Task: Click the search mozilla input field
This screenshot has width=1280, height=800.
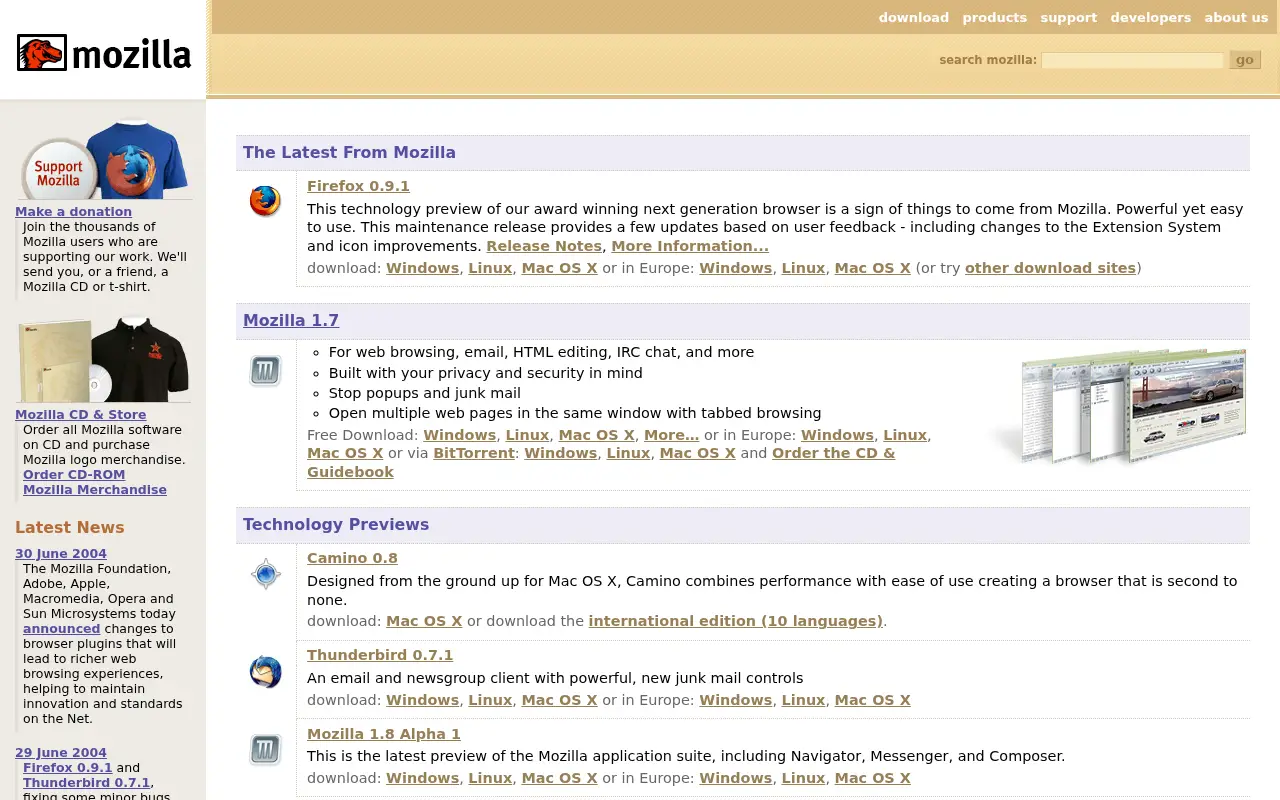Action: click(x=1132, y=60)
